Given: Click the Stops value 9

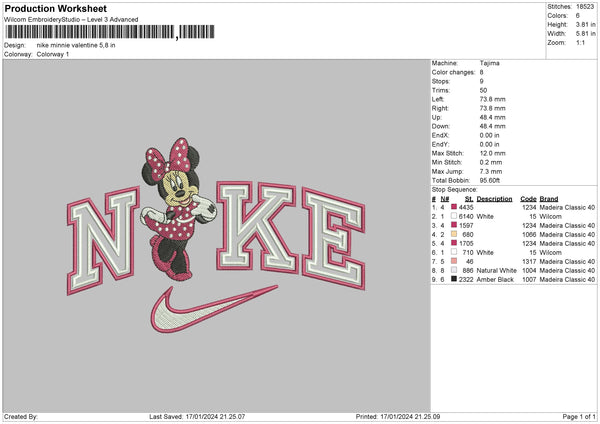Looking at the screenshot, I should coord(481,81).
